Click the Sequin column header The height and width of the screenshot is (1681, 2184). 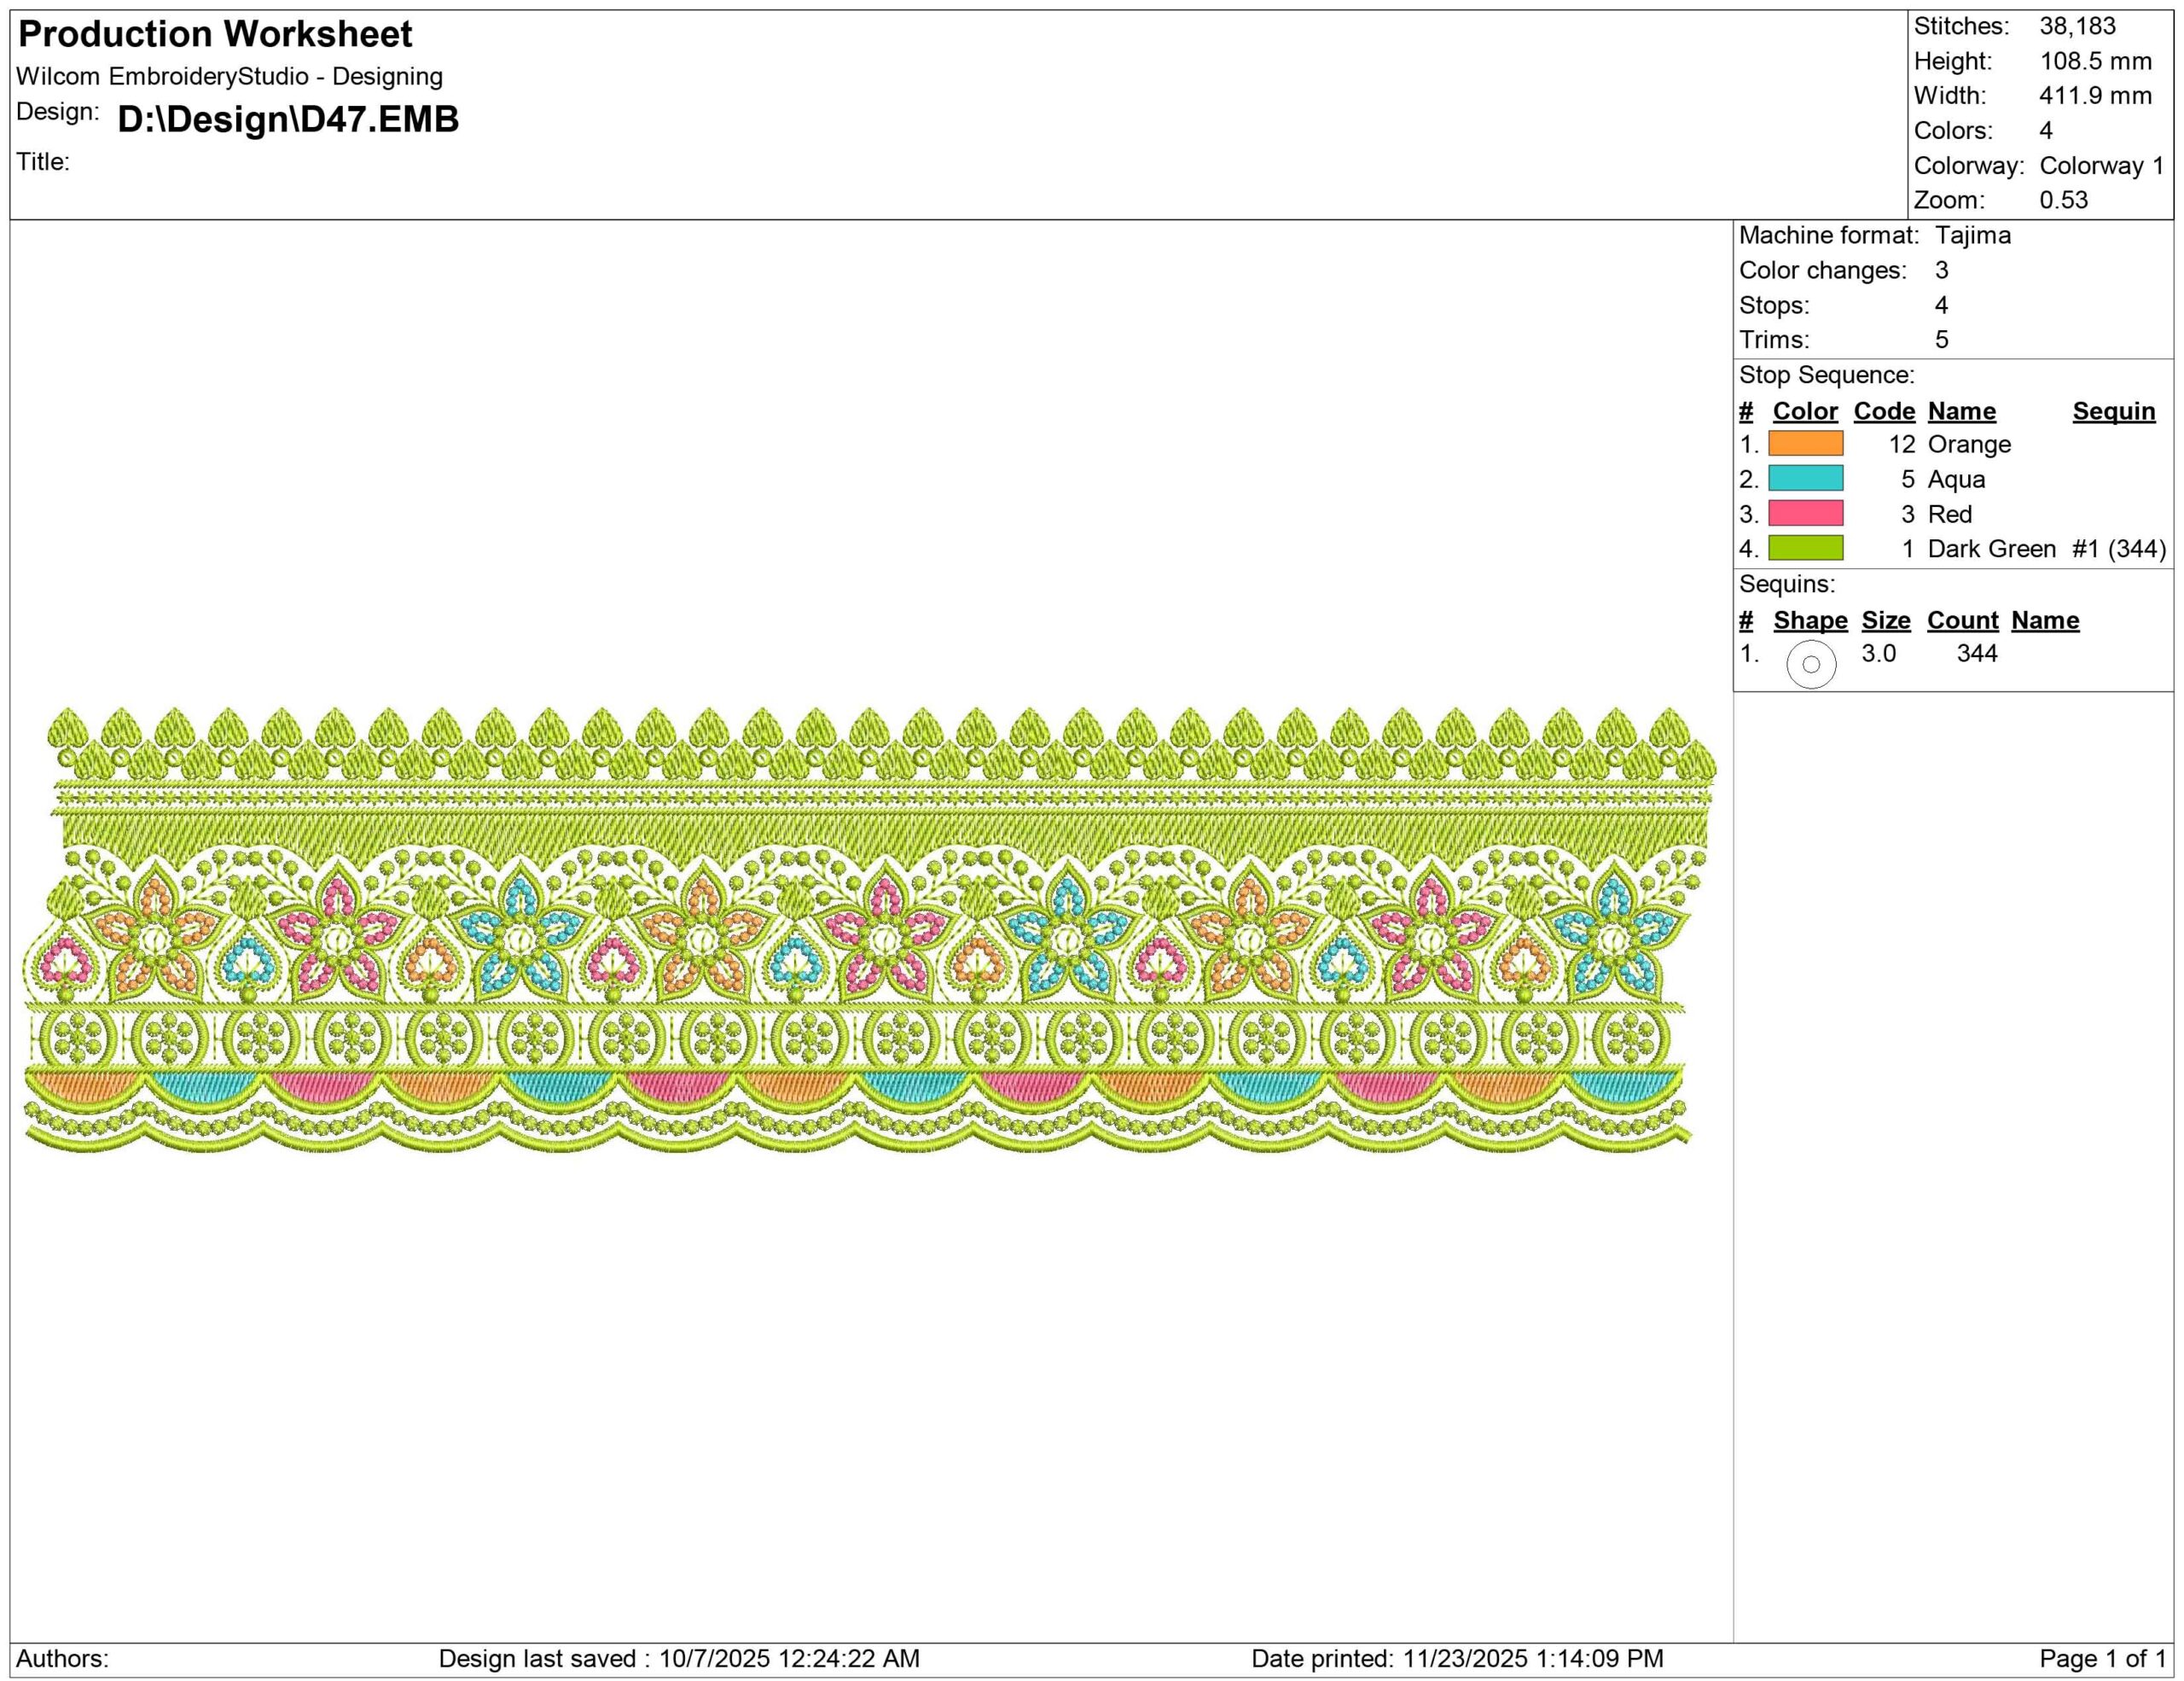[2113, 411]
